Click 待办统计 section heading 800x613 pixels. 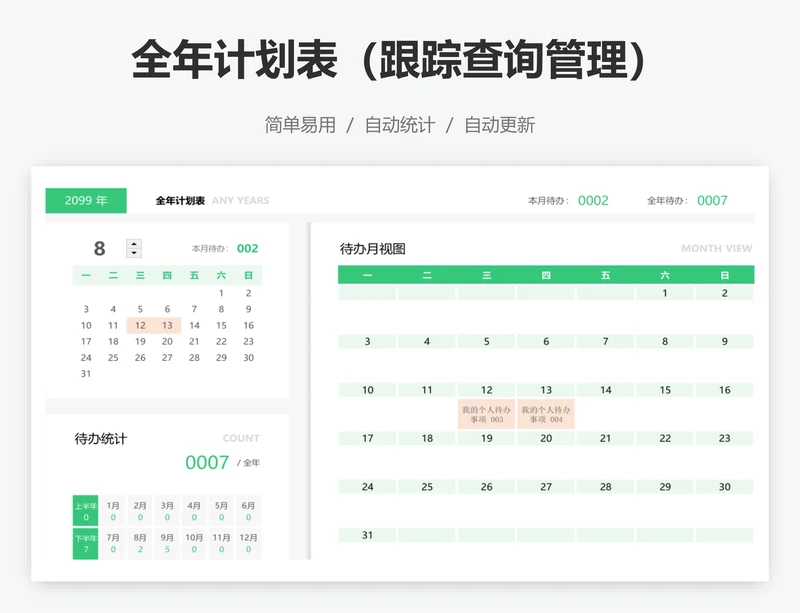click(x=101, y=439)
